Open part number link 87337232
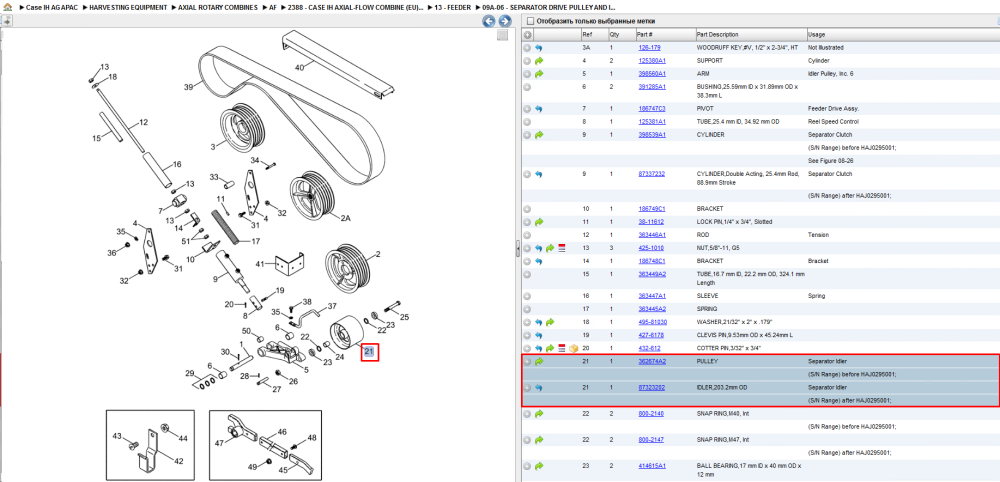 pyautogui.click(x=652, y=173)
